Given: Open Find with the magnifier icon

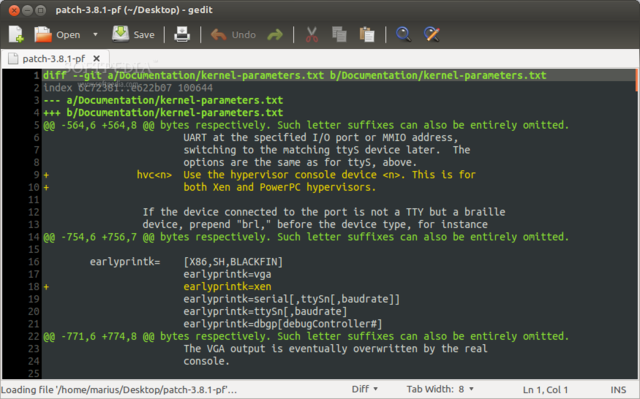Looking at the screenshot, I should tap(403, 35).
